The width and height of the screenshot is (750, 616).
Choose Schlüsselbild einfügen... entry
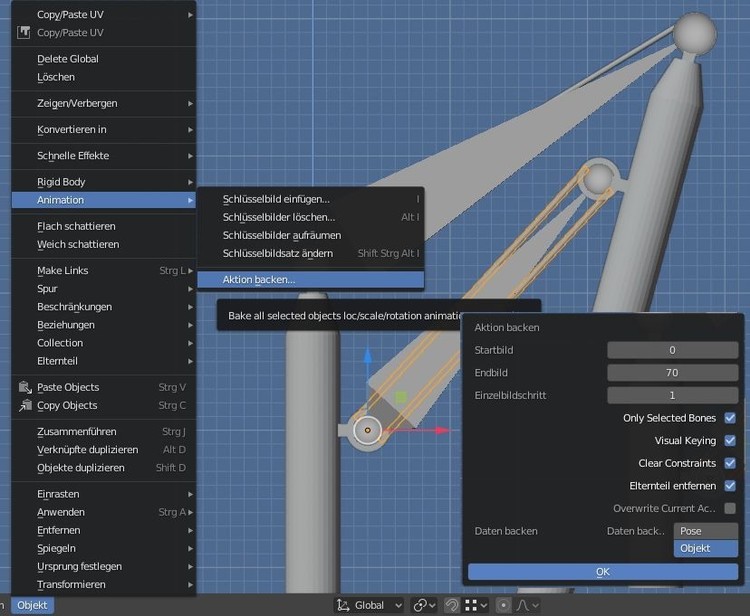[310, 199]
